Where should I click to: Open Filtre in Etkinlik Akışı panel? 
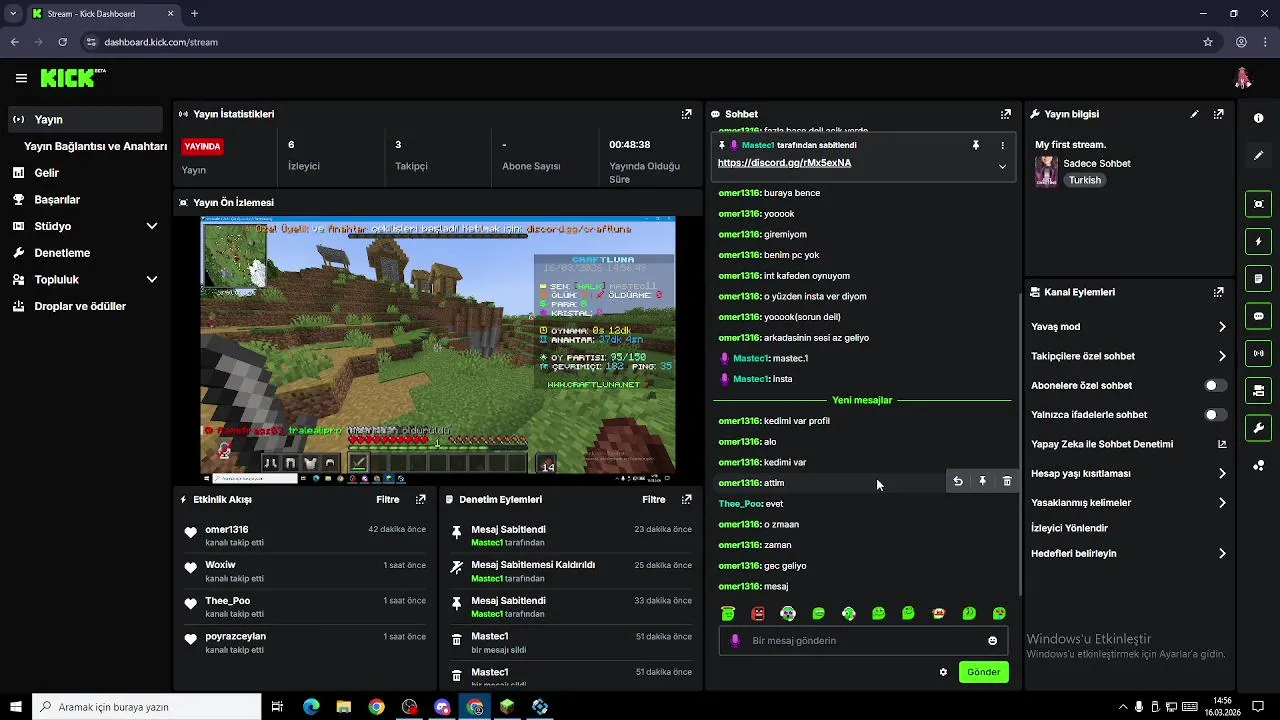[387, 499]
